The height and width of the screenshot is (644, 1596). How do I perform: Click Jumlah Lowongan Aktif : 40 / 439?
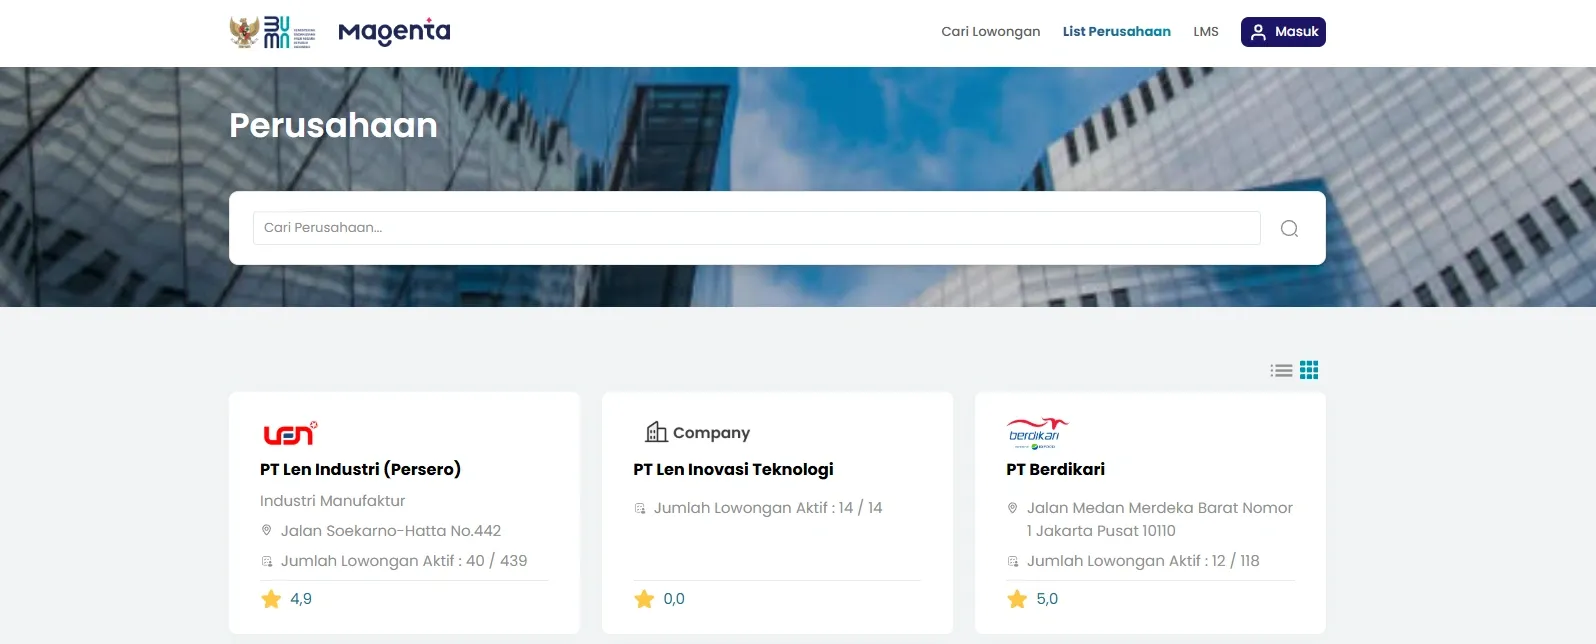[403, 561]
